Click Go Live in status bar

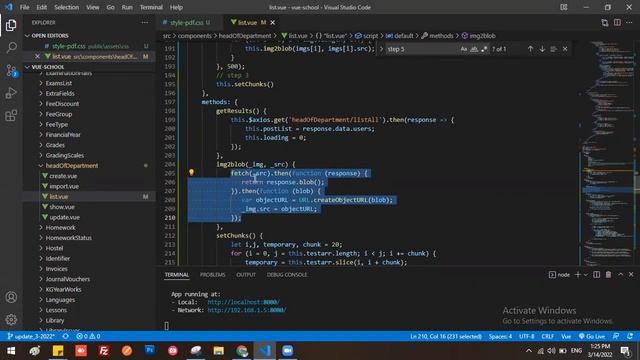pos(592,336)
